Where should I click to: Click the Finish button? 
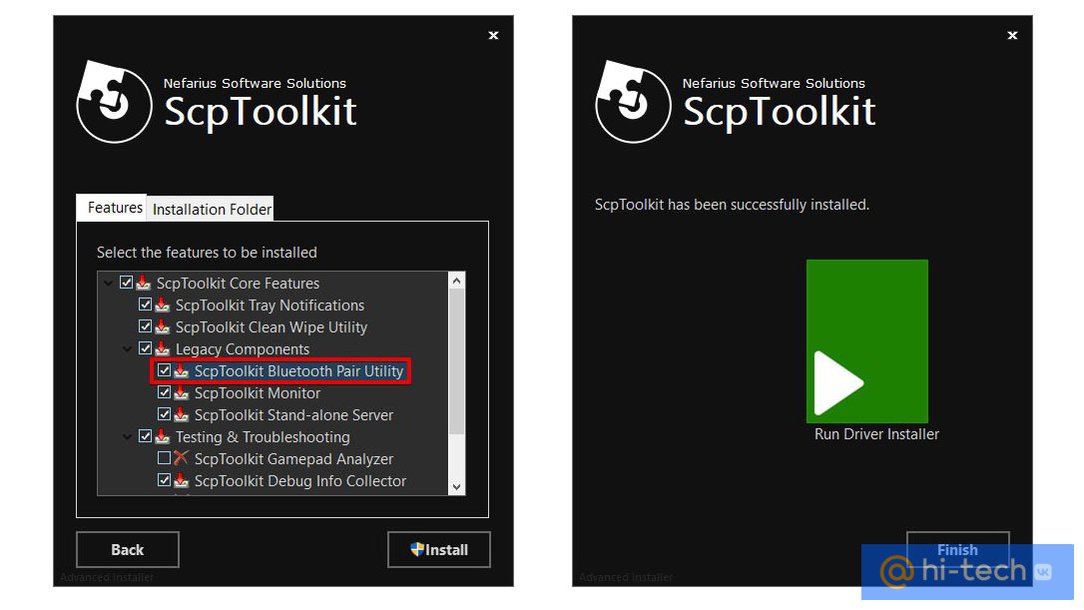click(x=957, y=550)
